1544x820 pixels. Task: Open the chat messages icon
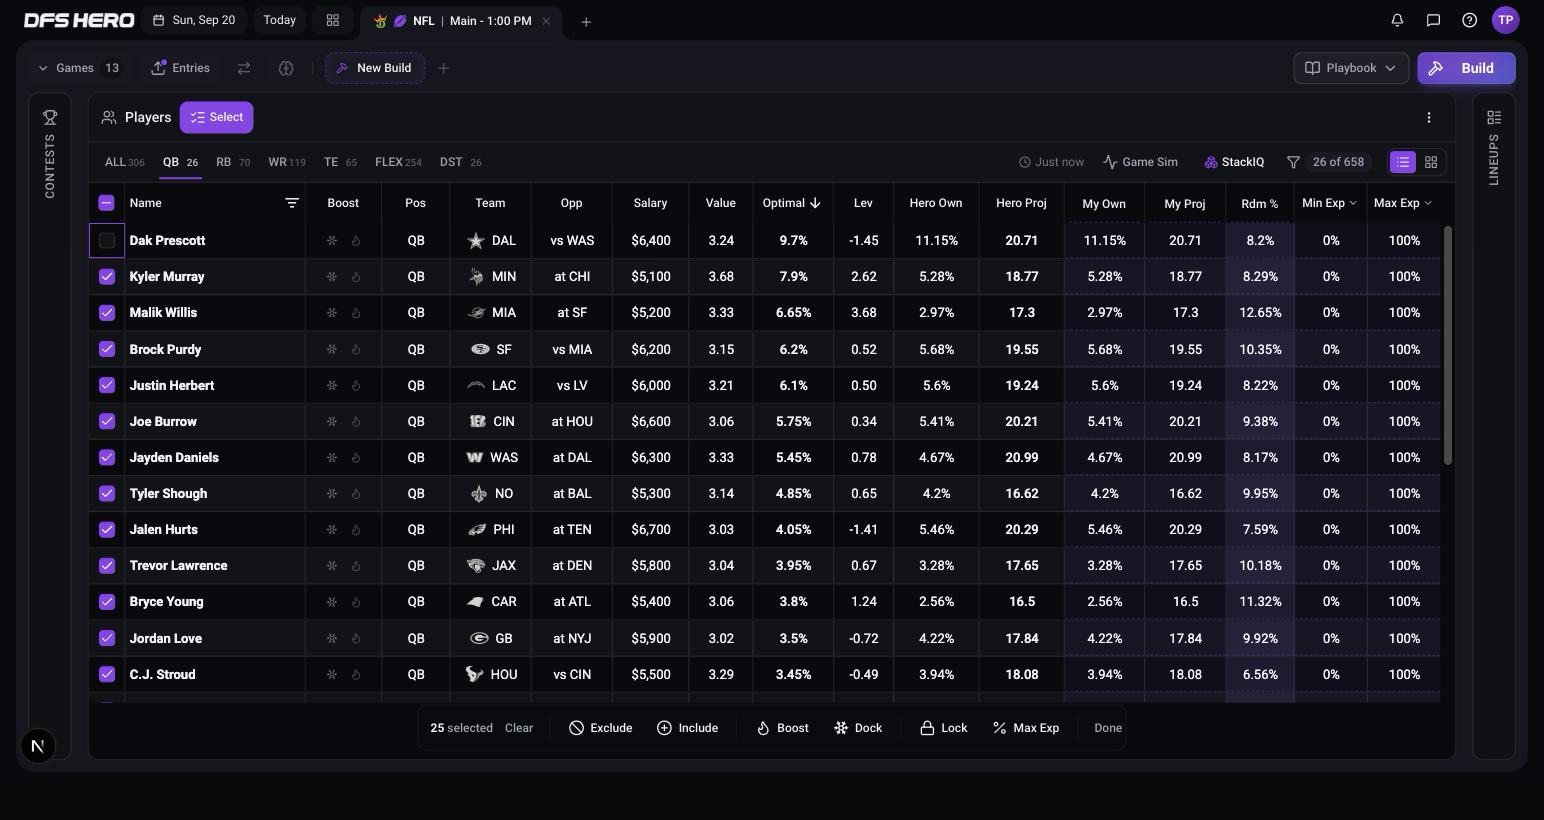click(1433, 20)
